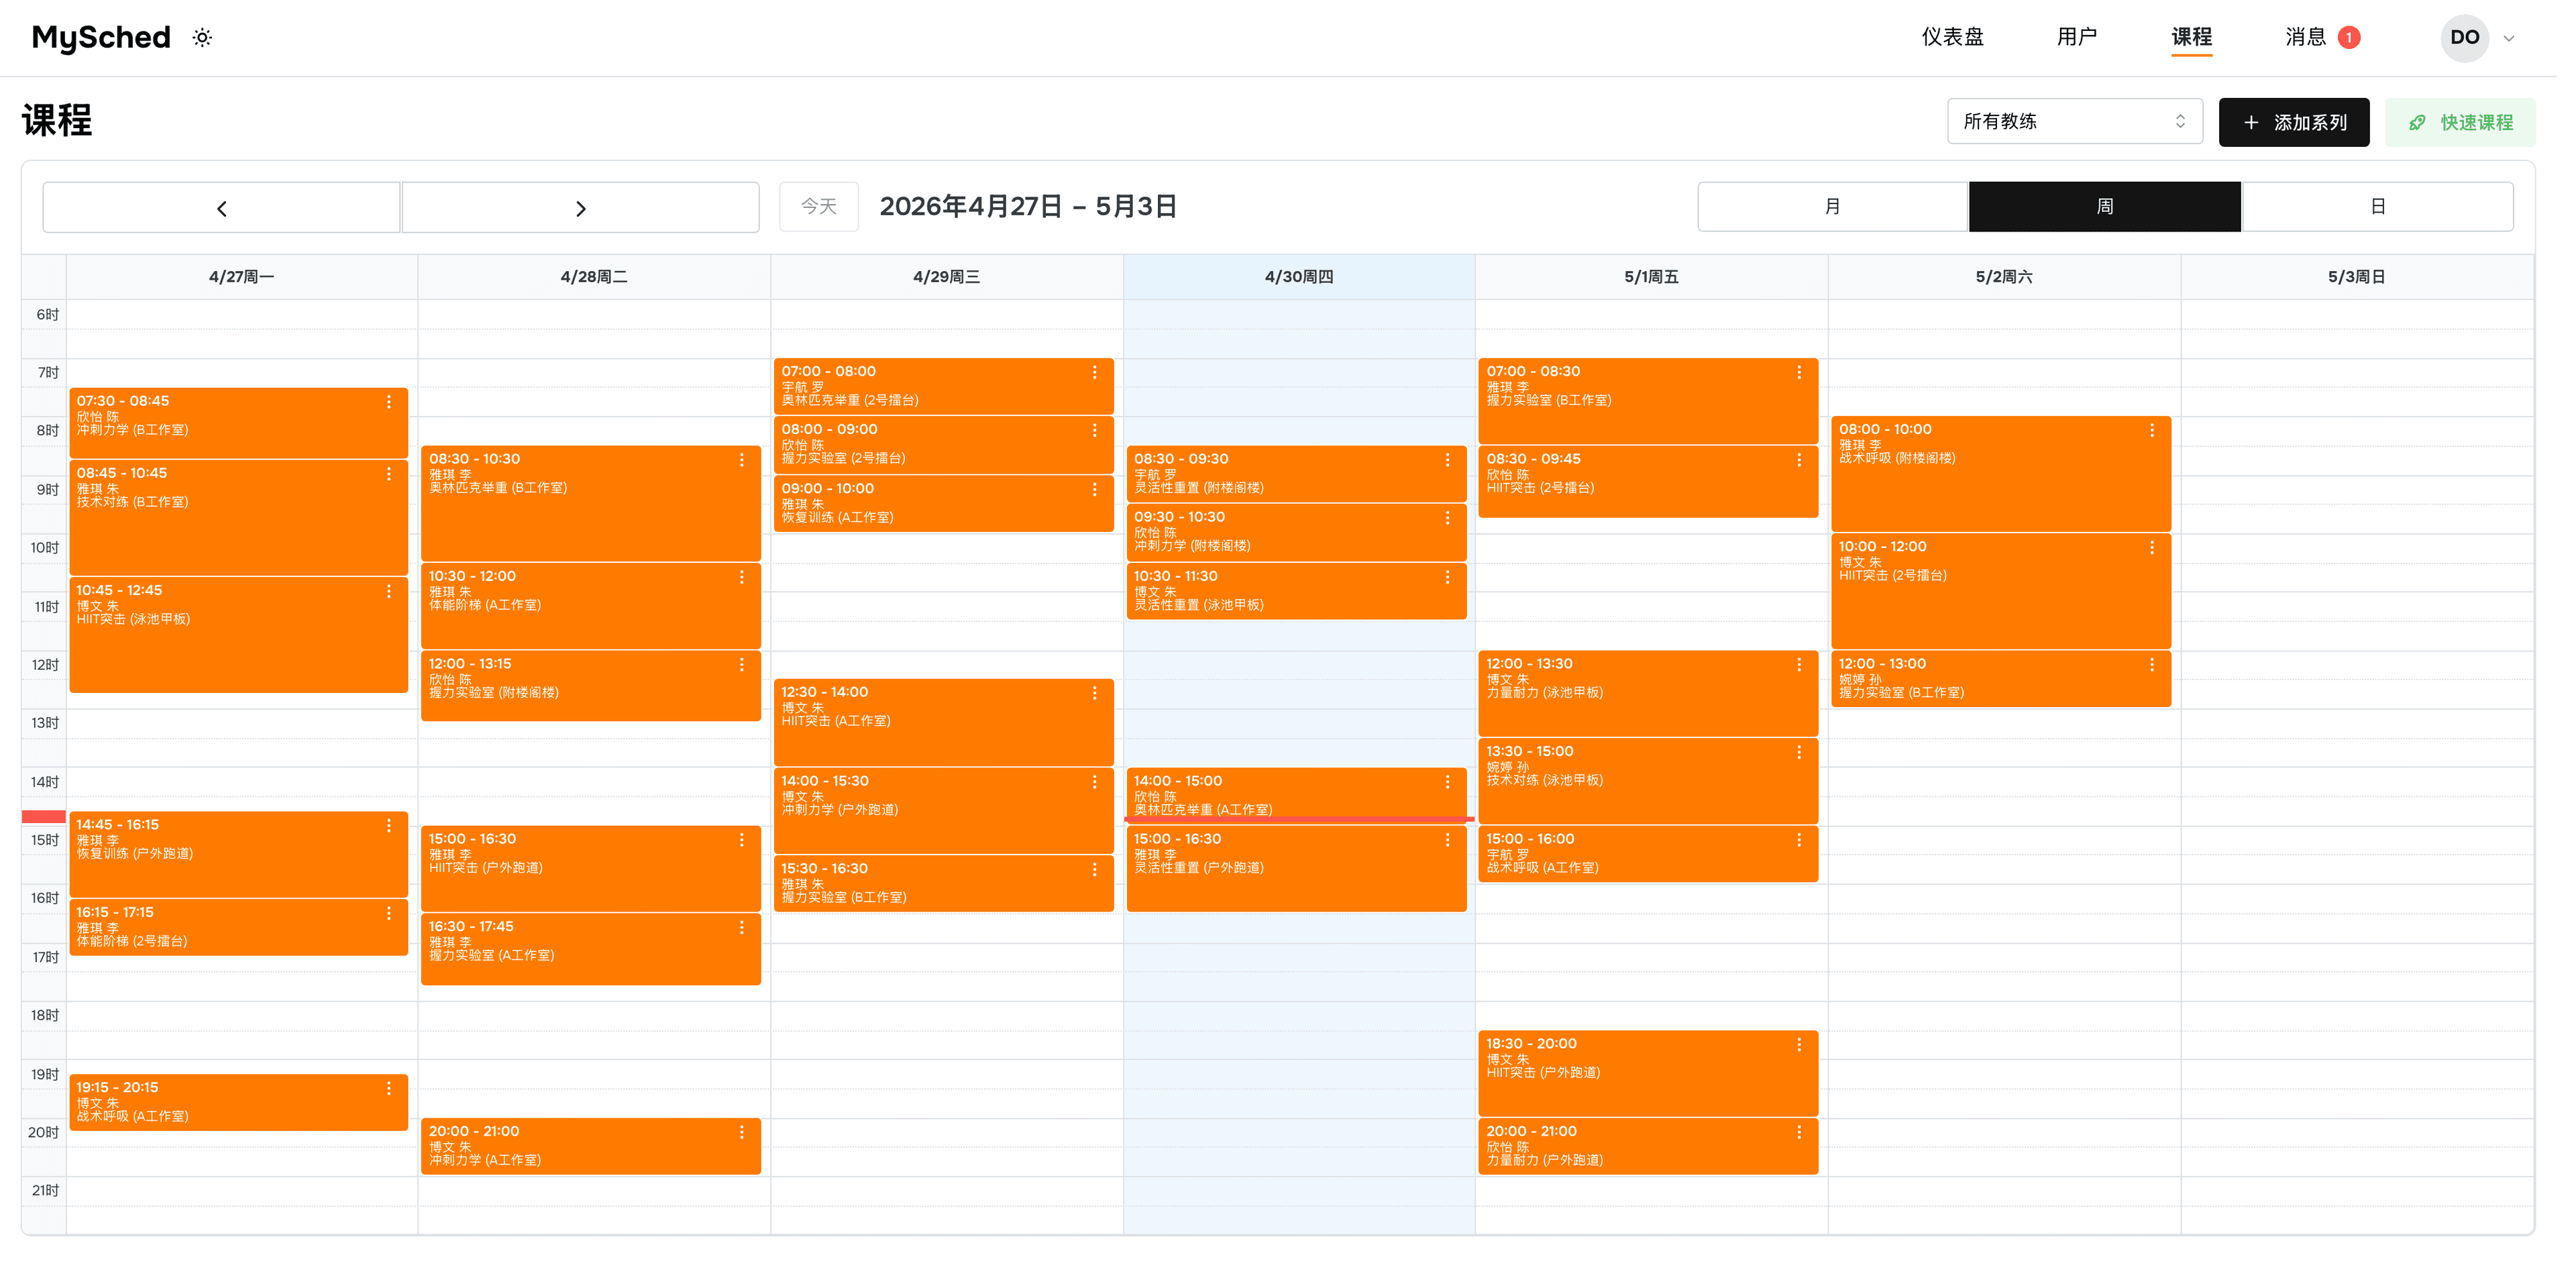The height and width of the screenshot is (1288, 2576).
Task: Open menu for Thursday 10:30 灵活性重置 class
Action: [1448, 578]
